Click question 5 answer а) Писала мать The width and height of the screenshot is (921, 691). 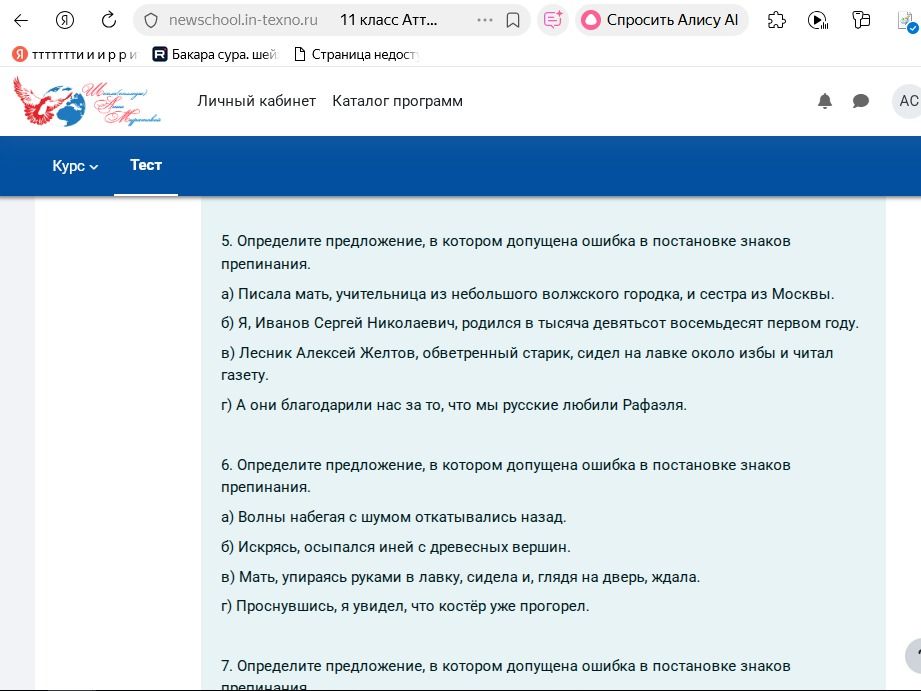[527, 294]
